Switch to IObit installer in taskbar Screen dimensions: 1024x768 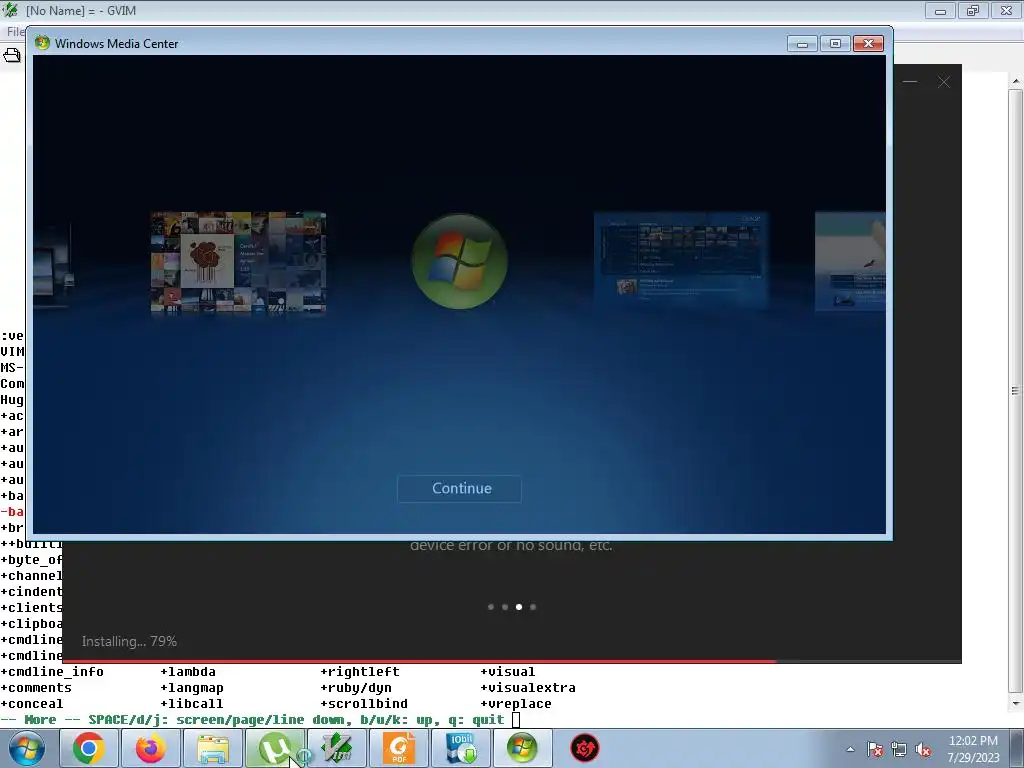[460, 748]
